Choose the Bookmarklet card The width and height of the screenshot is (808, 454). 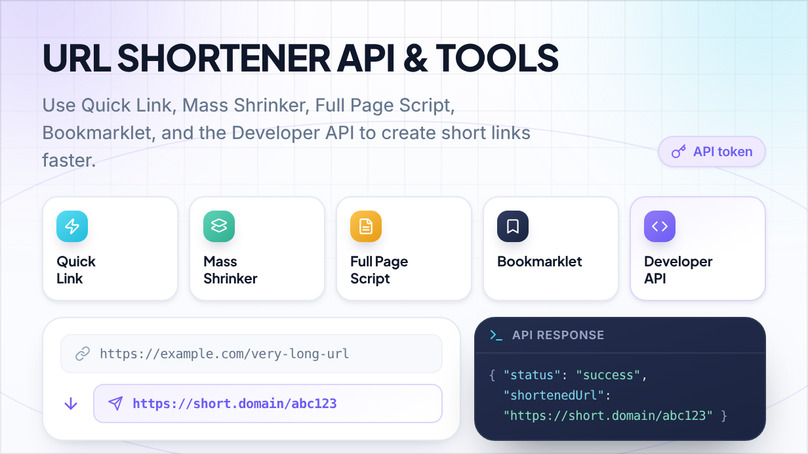click(x=551, y=248)
